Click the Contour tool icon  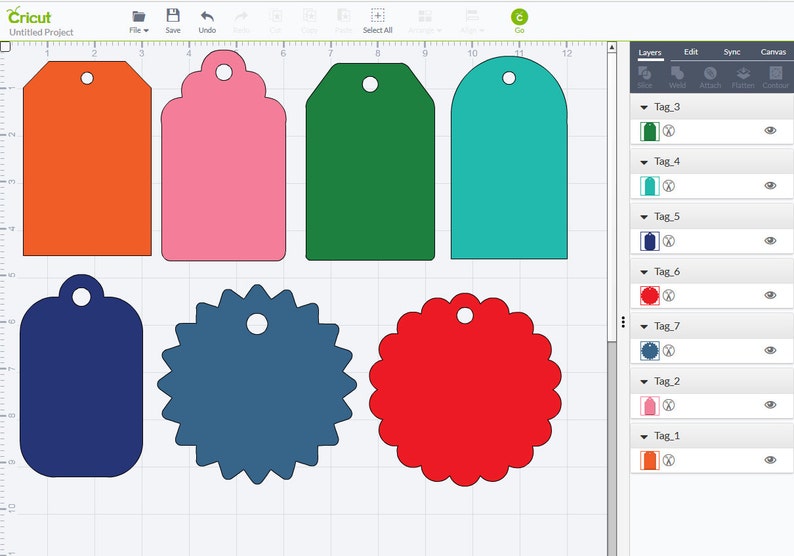(x=776, y=73)
